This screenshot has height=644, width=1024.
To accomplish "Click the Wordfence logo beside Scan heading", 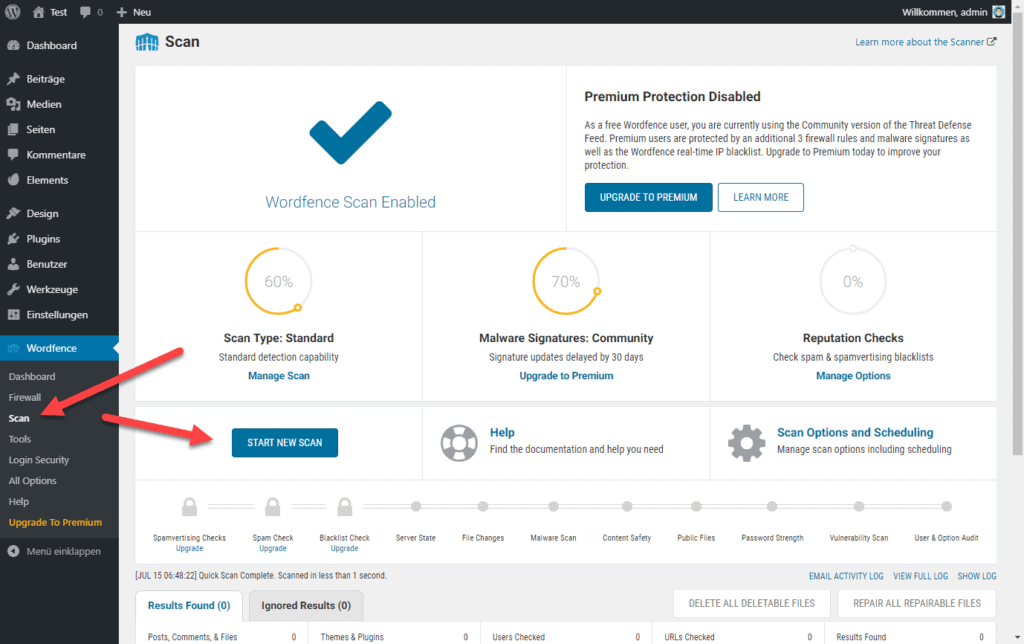I will (x=147, y=42).
